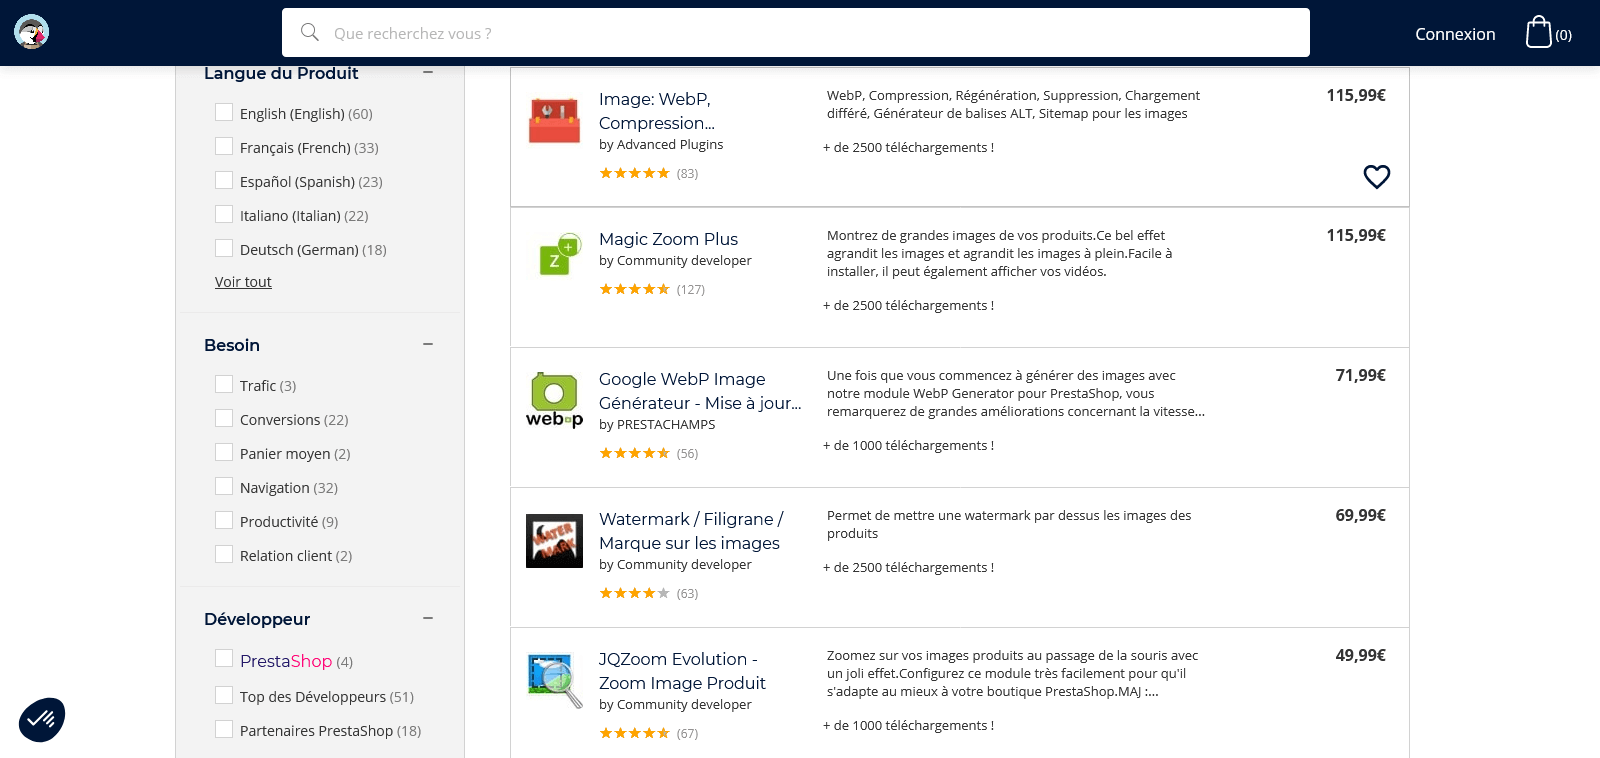
Task: Click the Google WebP module icon
Action: coord(554,400)
